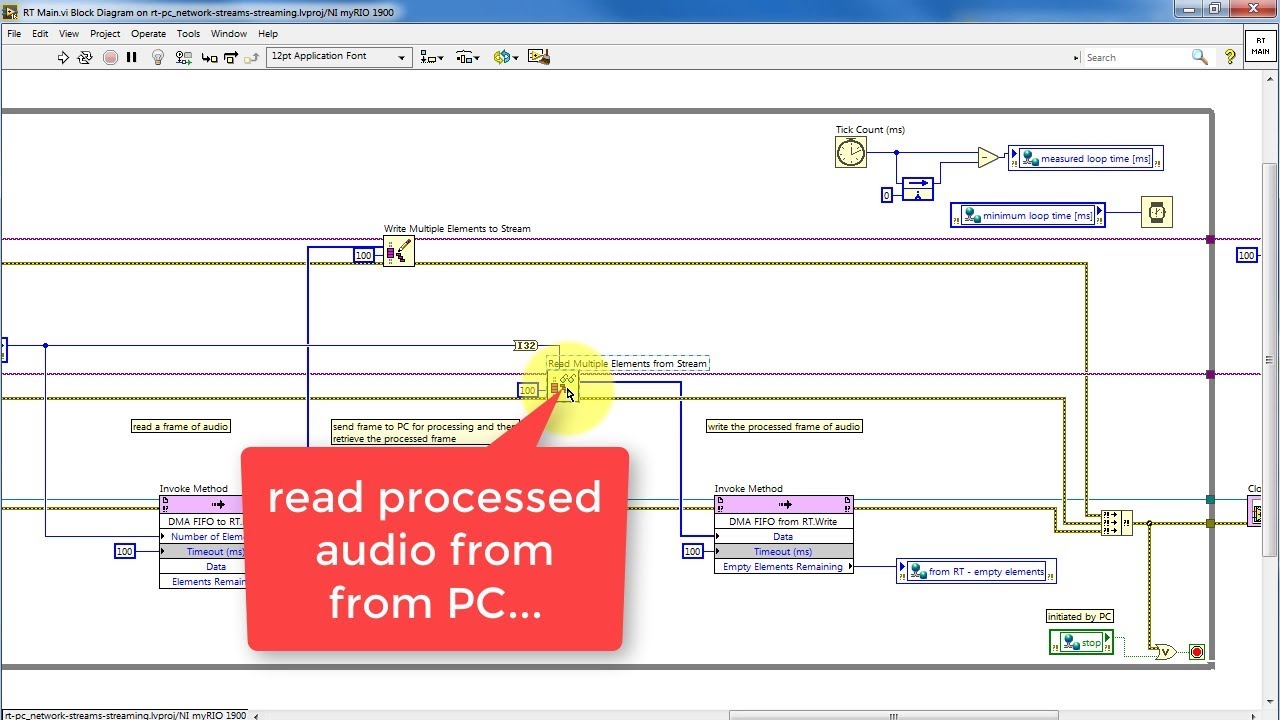Click the horizontal scrollbar thumb
Viewport: 1280px width, 720px height.
tap(893, 715)
